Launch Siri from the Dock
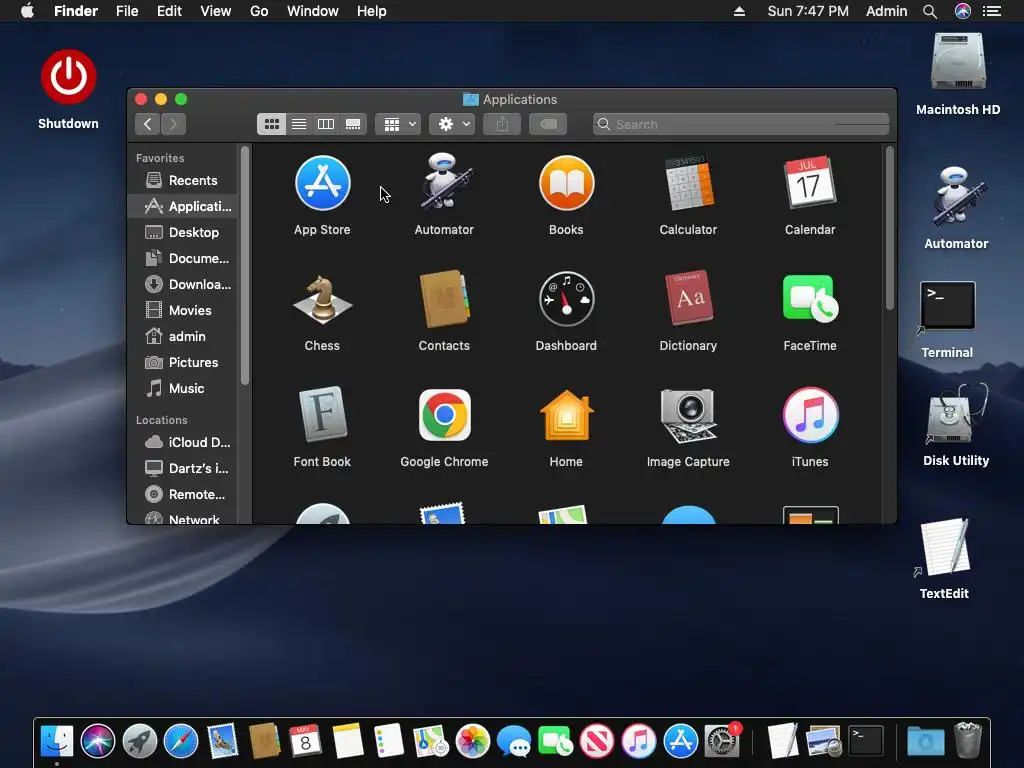The width and height of the screenshot is (1024, 768). [x=98, y=741]
